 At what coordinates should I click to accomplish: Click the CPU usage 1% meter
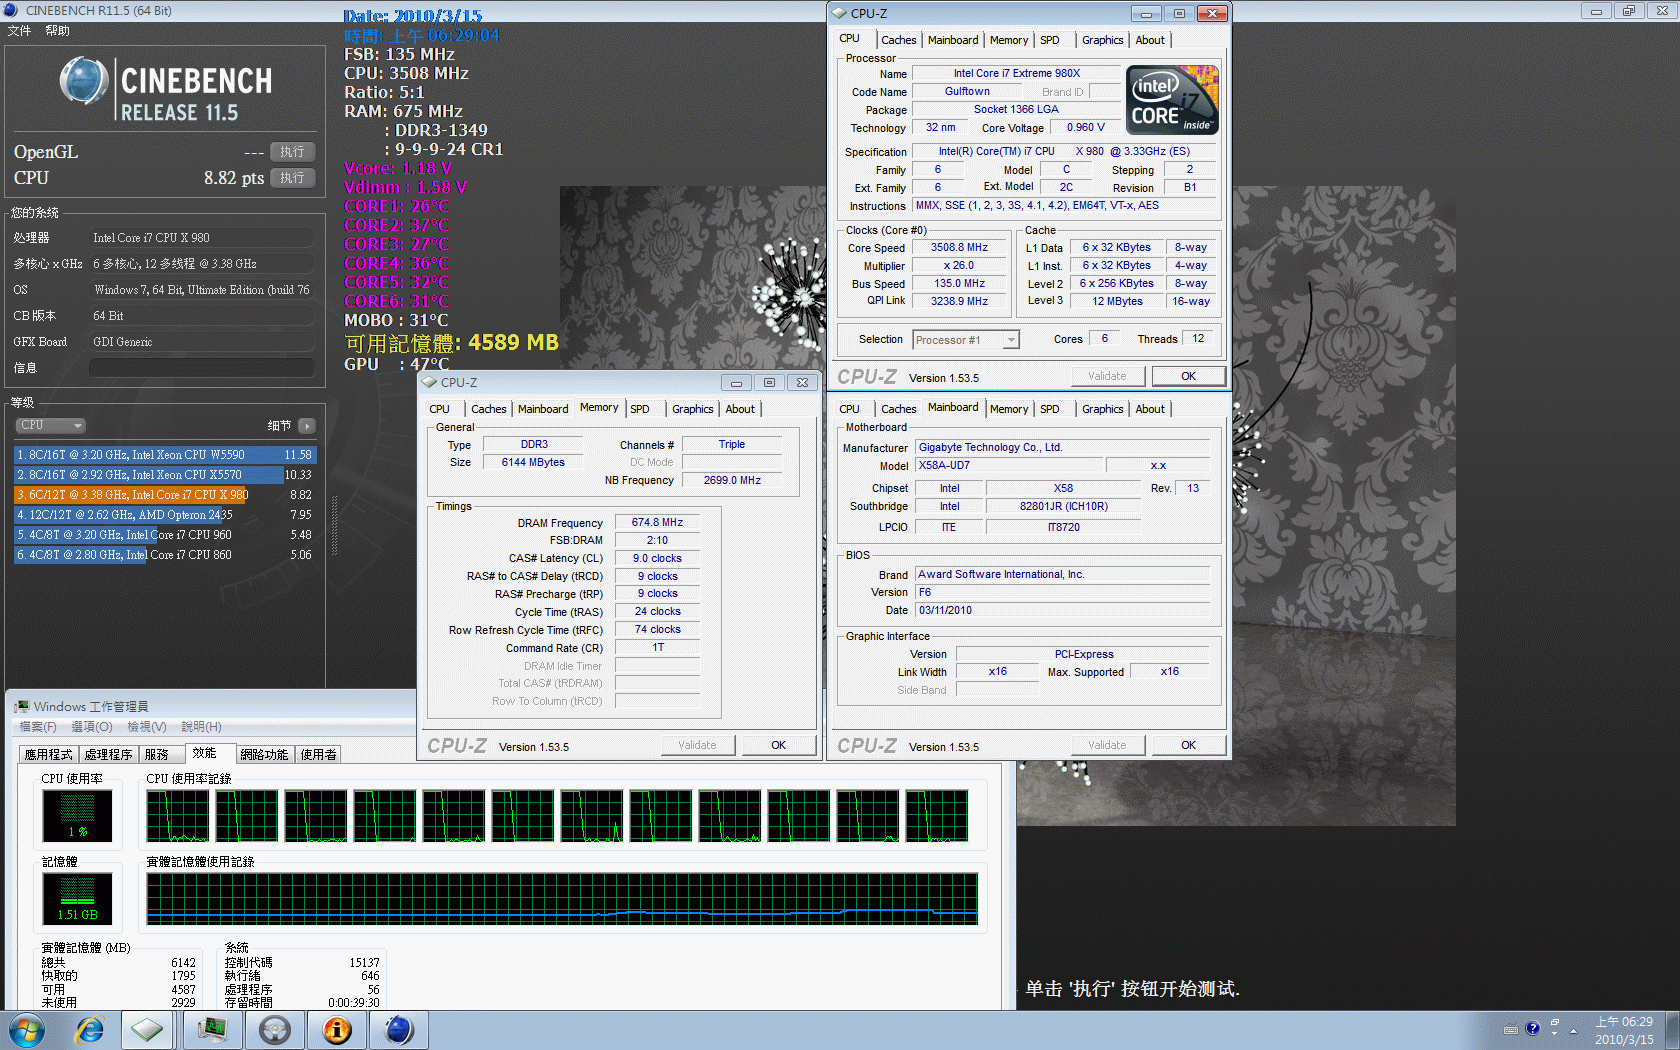pos(77,815)
